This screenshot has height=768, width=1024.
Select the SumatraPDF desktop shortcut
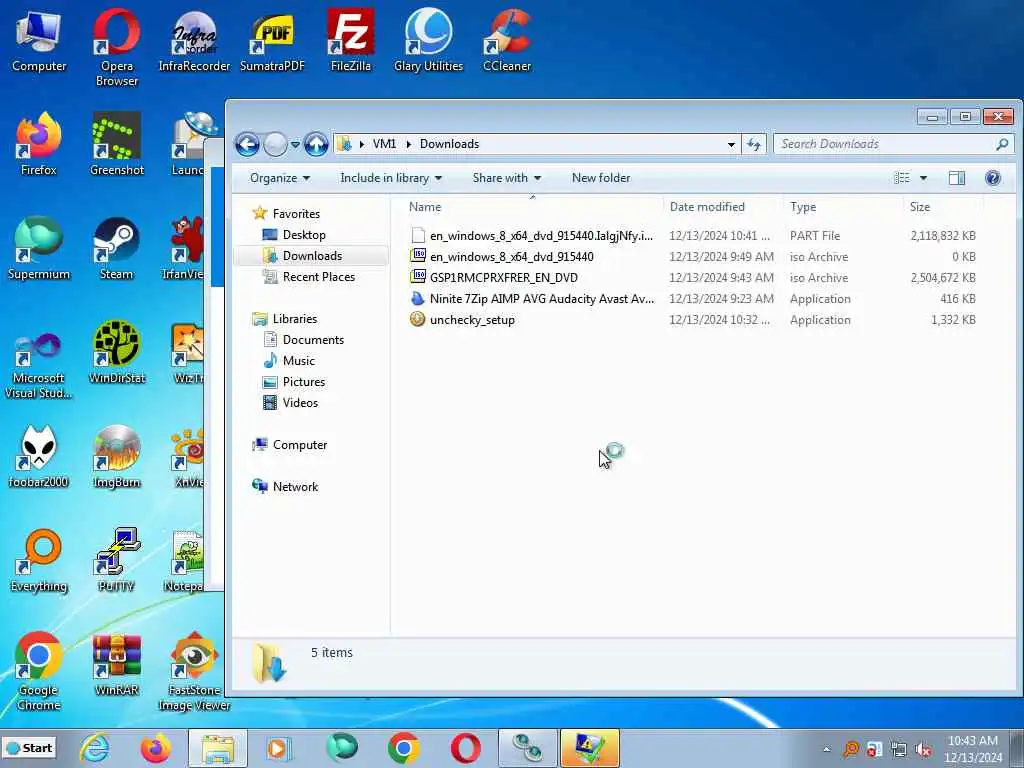pyautogui.click(x=272, y=40)
